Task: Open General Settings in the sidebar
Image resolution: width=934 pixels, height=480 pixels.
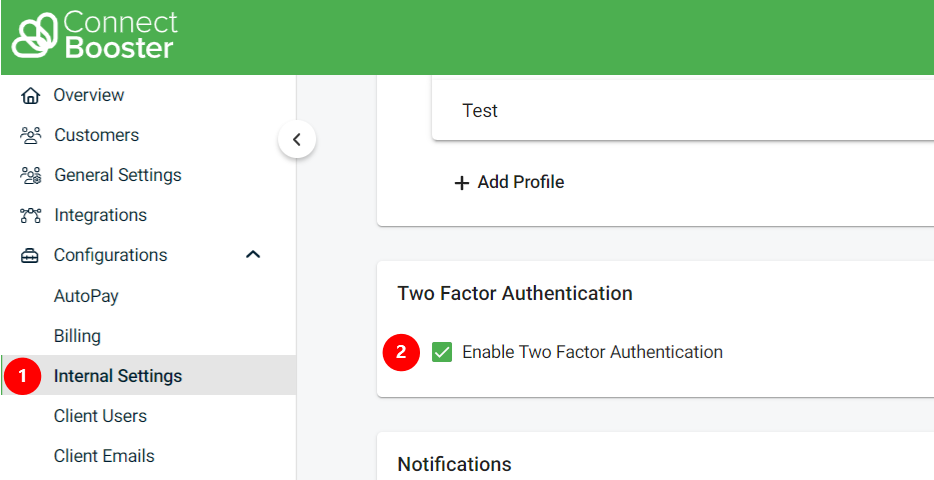Action: [x=117, y=175]
